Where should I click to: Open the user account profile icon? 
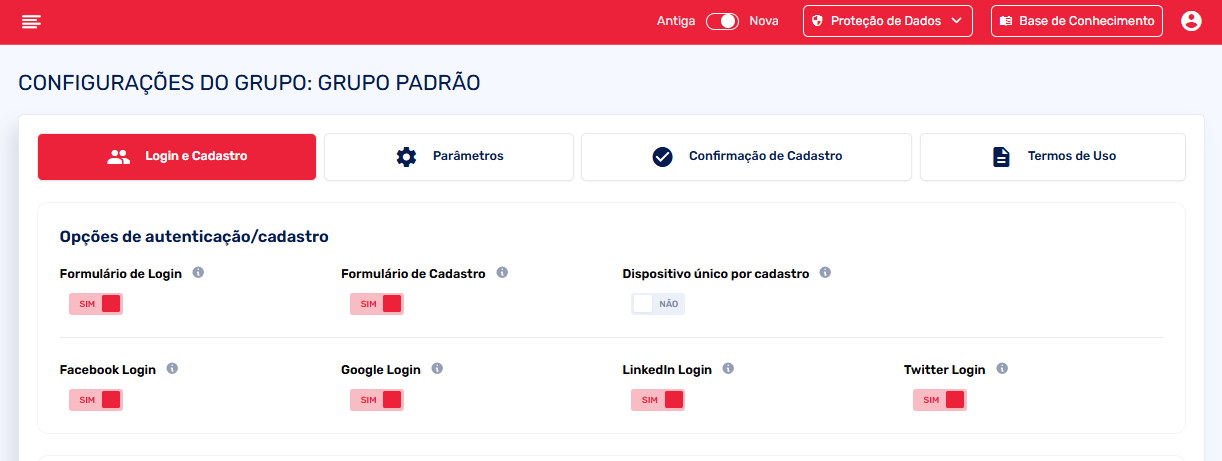[1190, 21]
